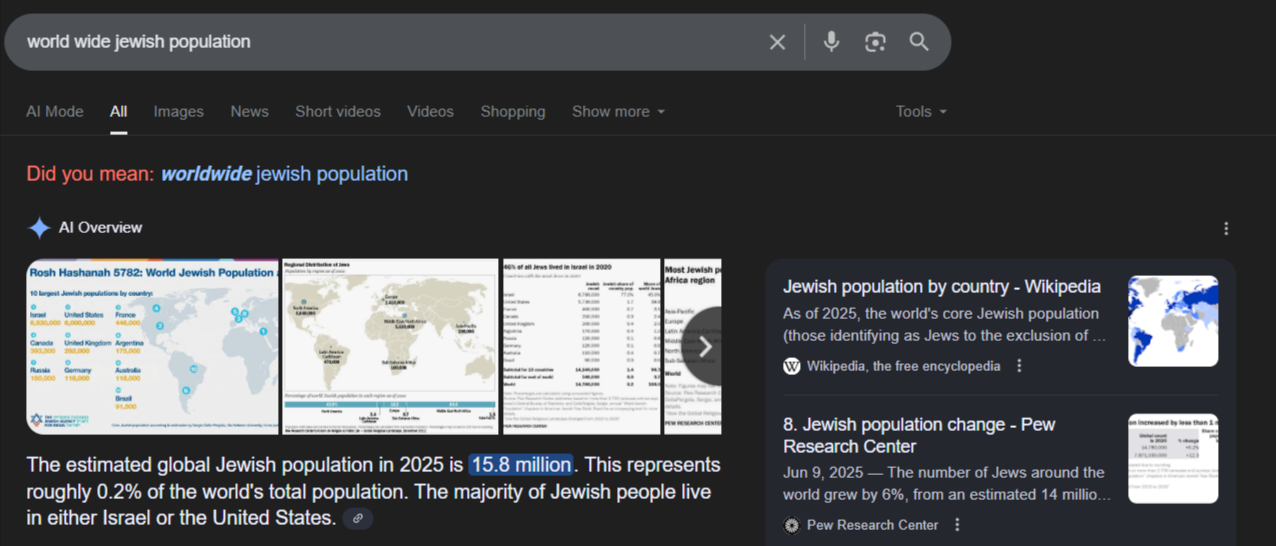Viewport: 1276px width, 546px height.
Task: Start voice search with microphone
Action: click(x=831, y=42)
